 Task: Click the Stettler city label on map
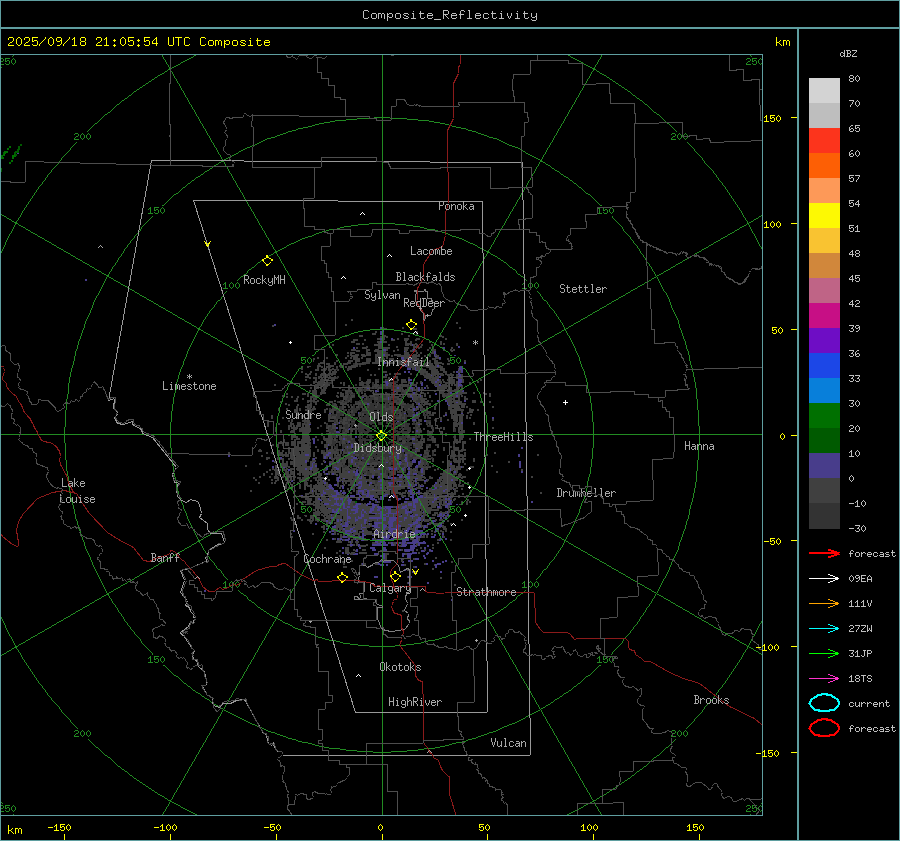[582, 289]
